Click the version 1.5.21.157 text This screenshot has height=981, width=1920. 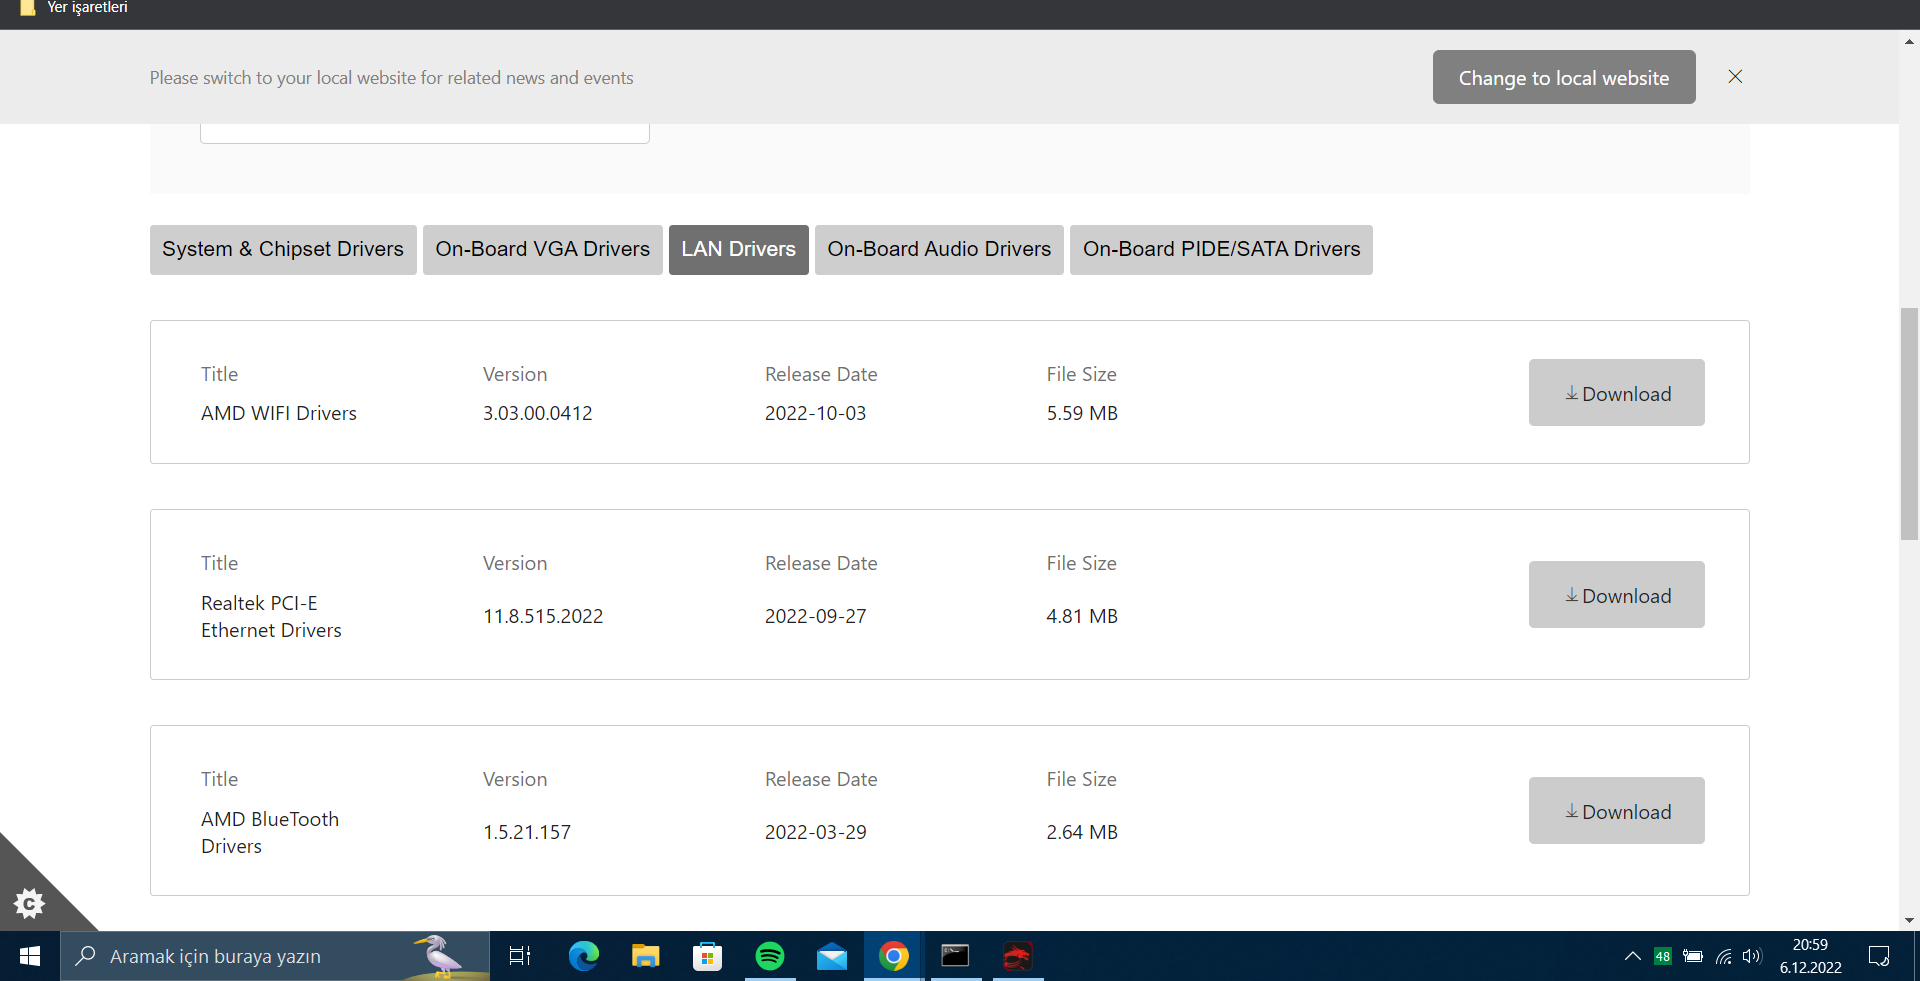[x=527, y=832]
